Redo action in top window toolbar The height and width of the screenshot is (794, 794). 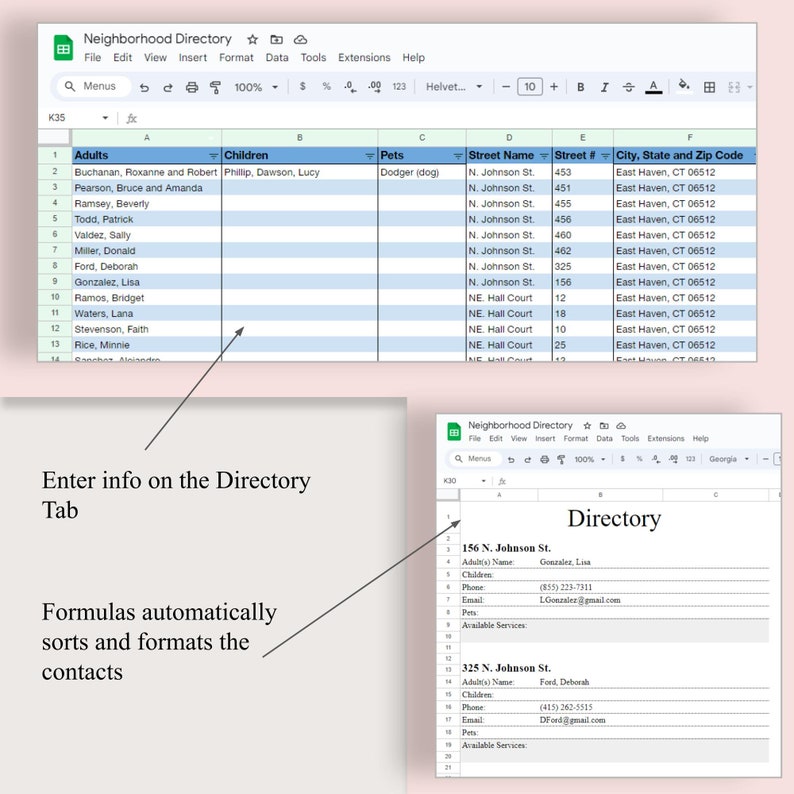click(x=168, y=87)
